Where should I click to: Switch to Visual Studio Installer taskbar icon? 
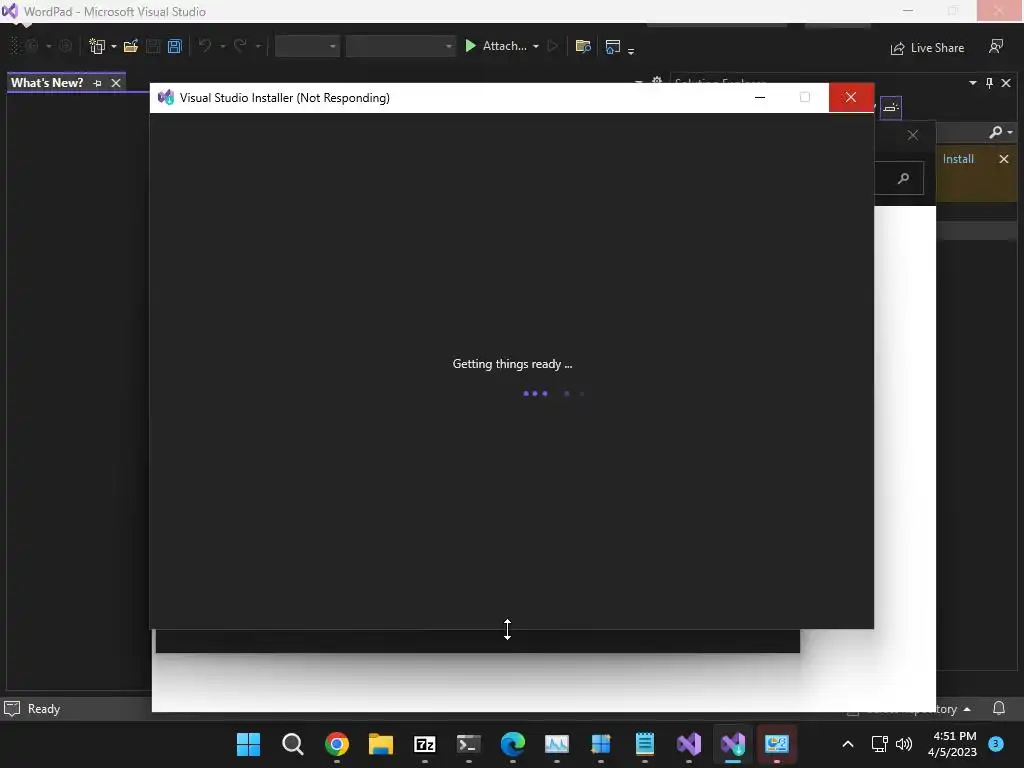733,744
